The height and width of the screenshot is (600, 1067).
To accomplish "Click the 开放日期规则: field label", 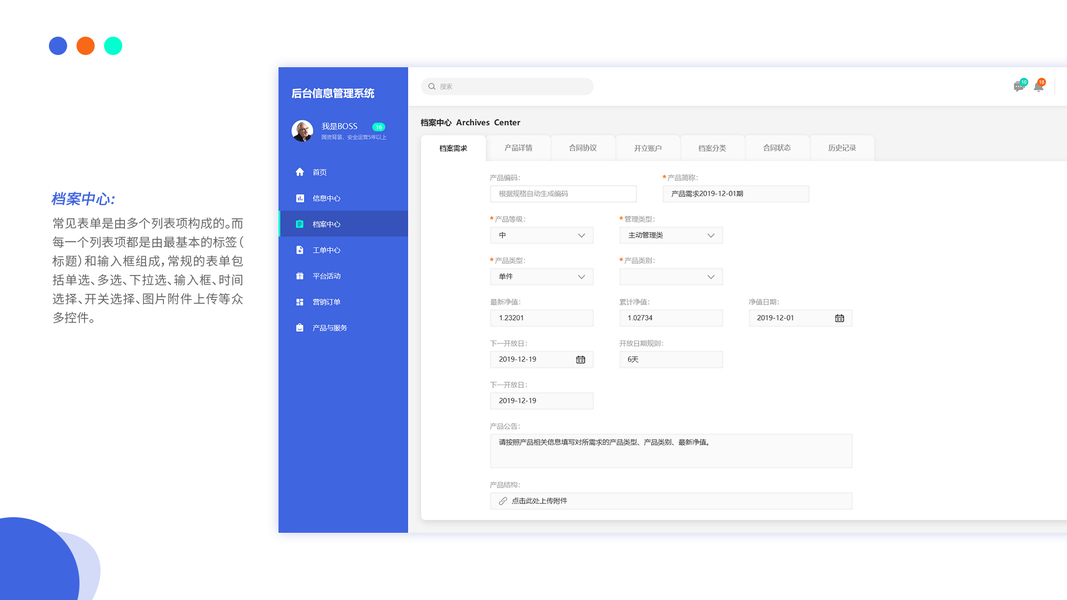I will pyautogui.click(x=641, y=344).
